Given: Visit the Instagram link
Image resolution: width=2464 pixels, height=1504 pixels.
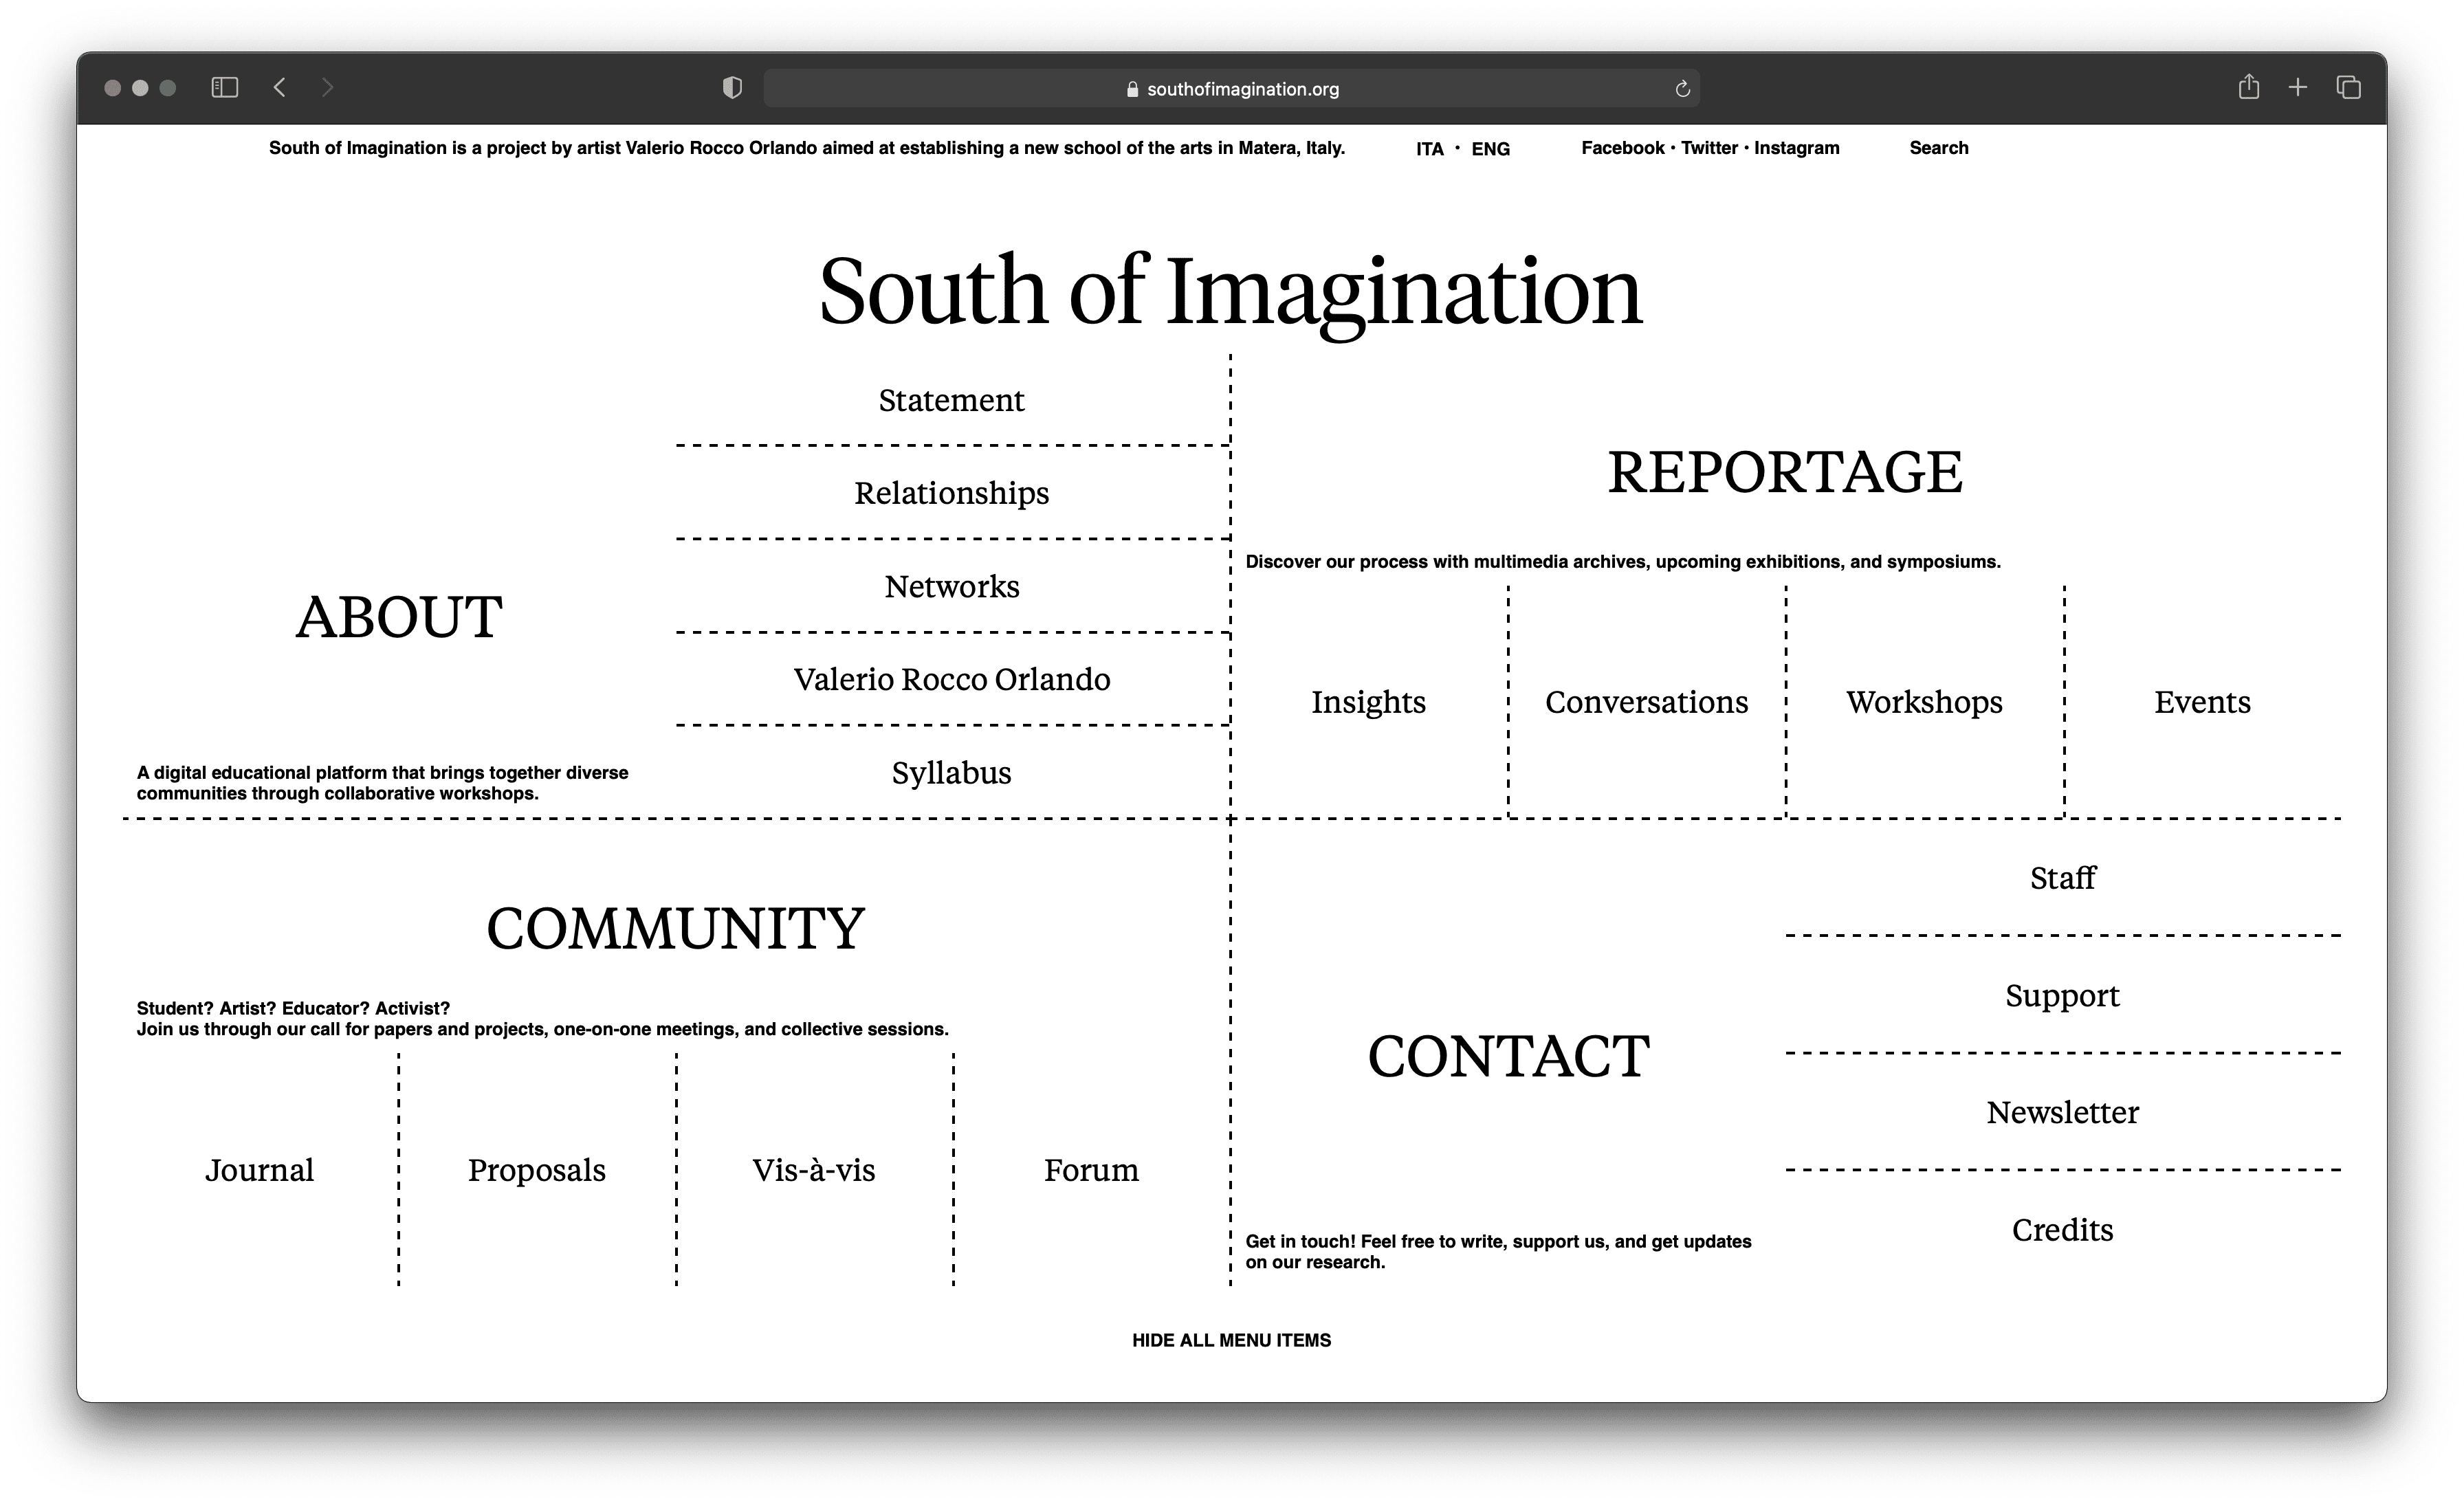Looking at the screenshot, I should (1796, 148).
